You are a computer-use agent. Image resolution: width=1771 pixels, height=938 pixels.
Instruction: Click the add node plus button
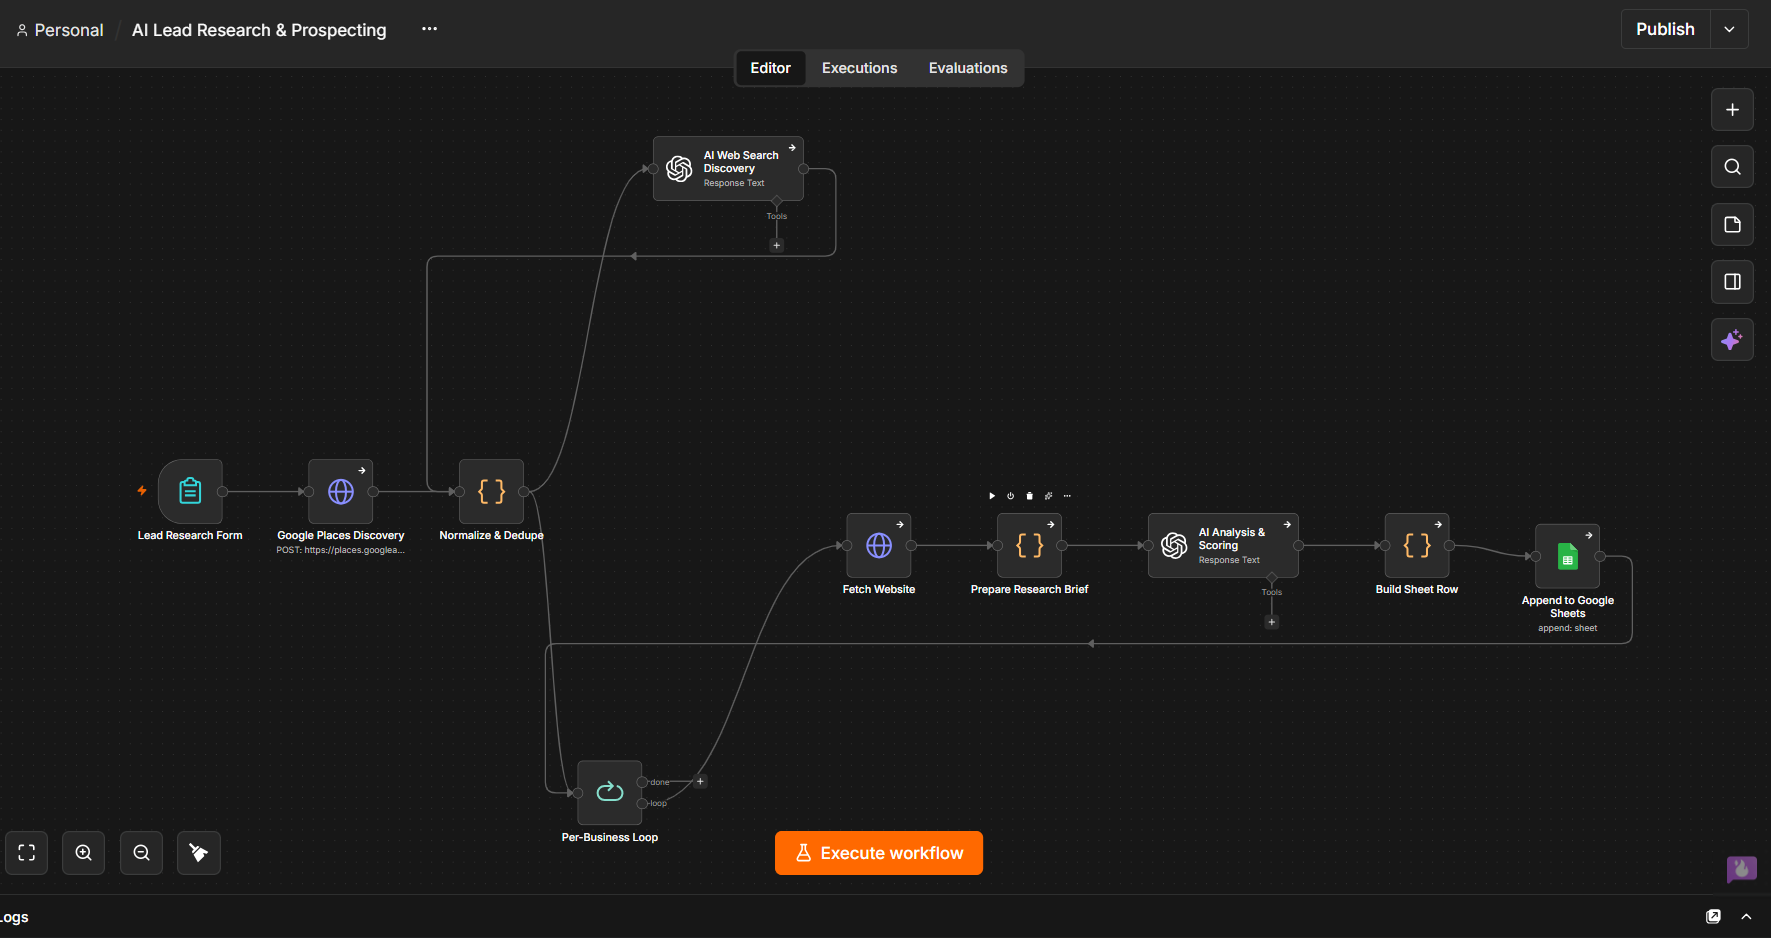(x=1732, y=110)
